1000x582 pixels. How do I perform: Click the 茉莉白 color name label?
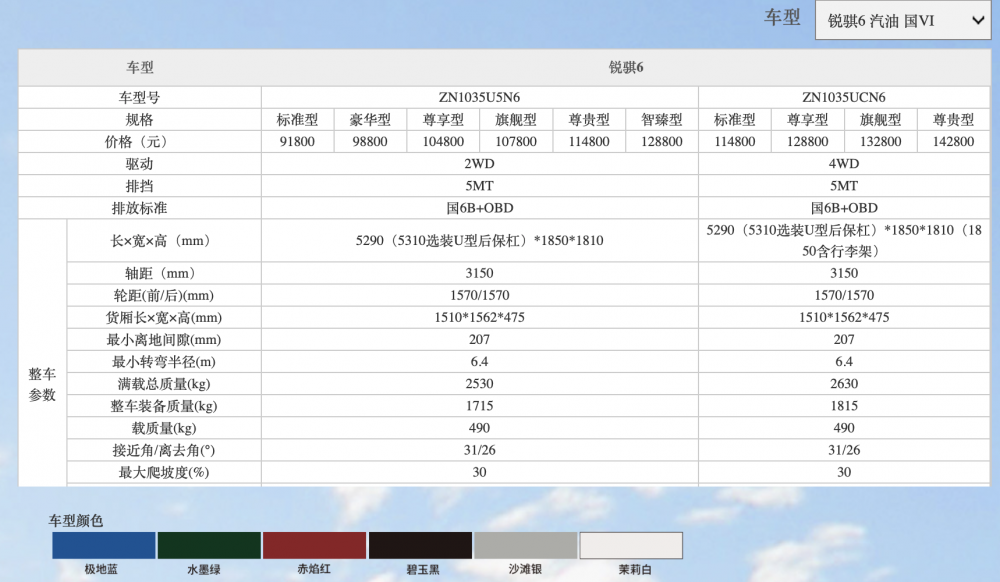click(635, 570)
